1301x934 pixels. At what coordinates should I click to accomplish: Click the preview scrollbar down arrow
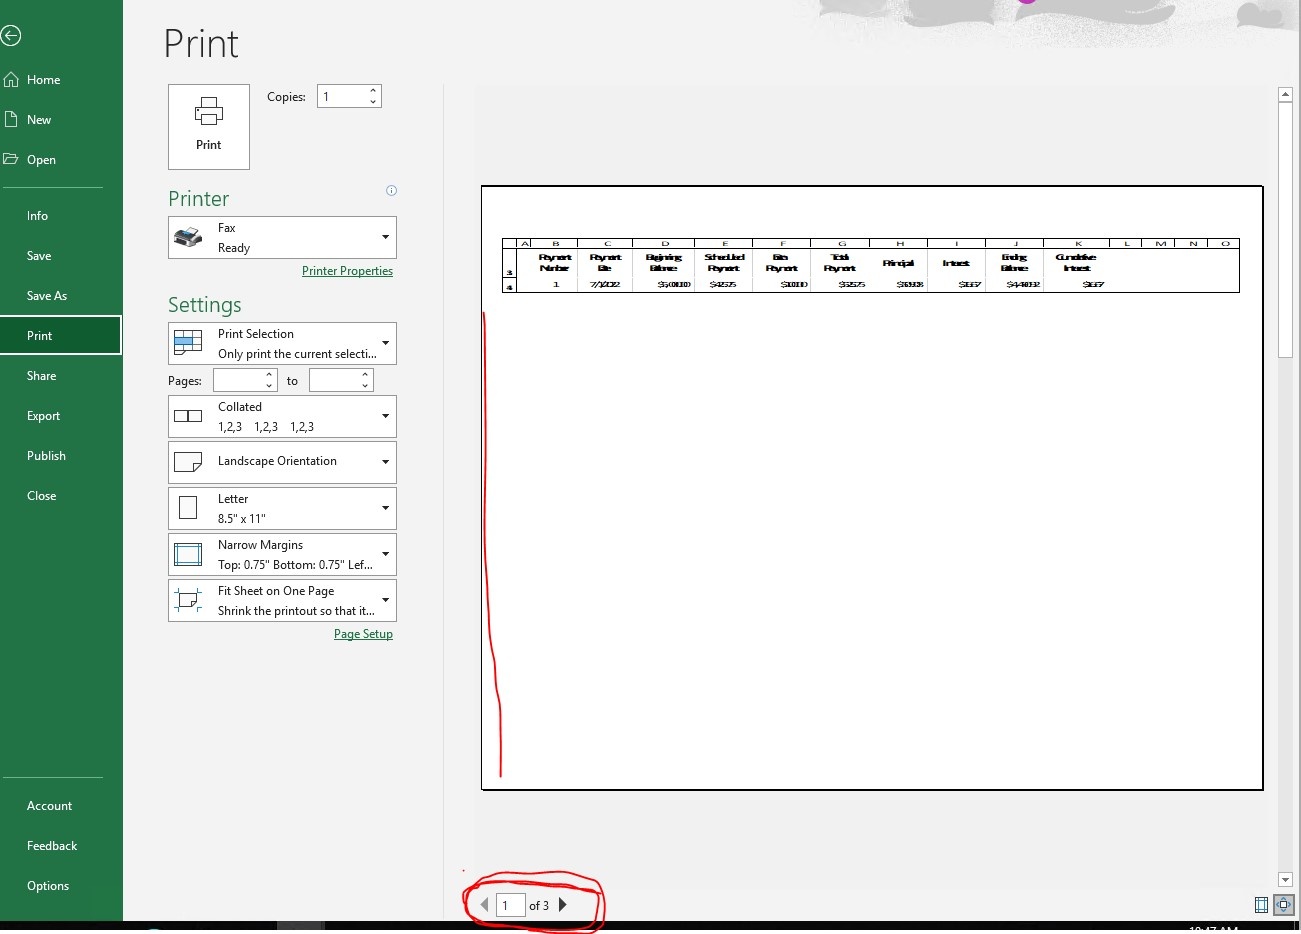(1286, 880)
